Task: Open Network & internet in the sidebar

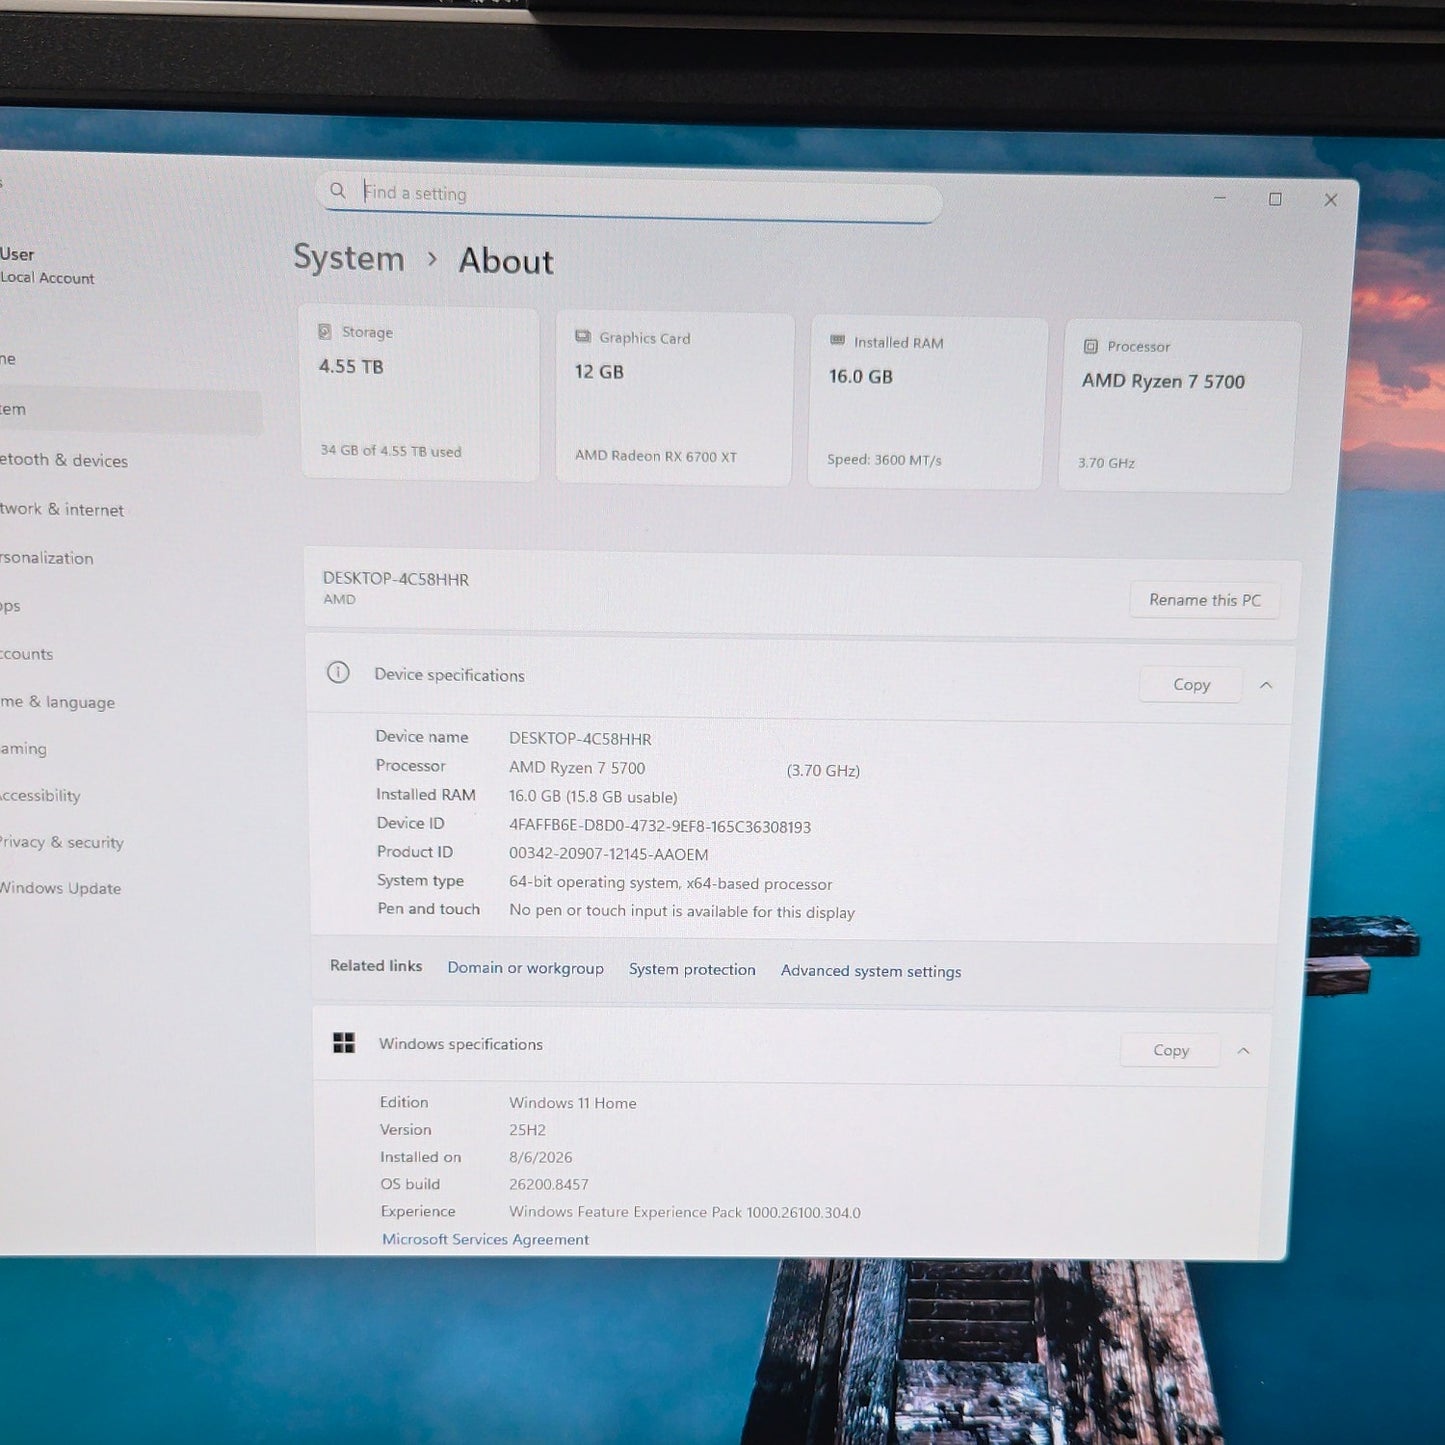Action: pyautogui.click(x=62, y=509)
